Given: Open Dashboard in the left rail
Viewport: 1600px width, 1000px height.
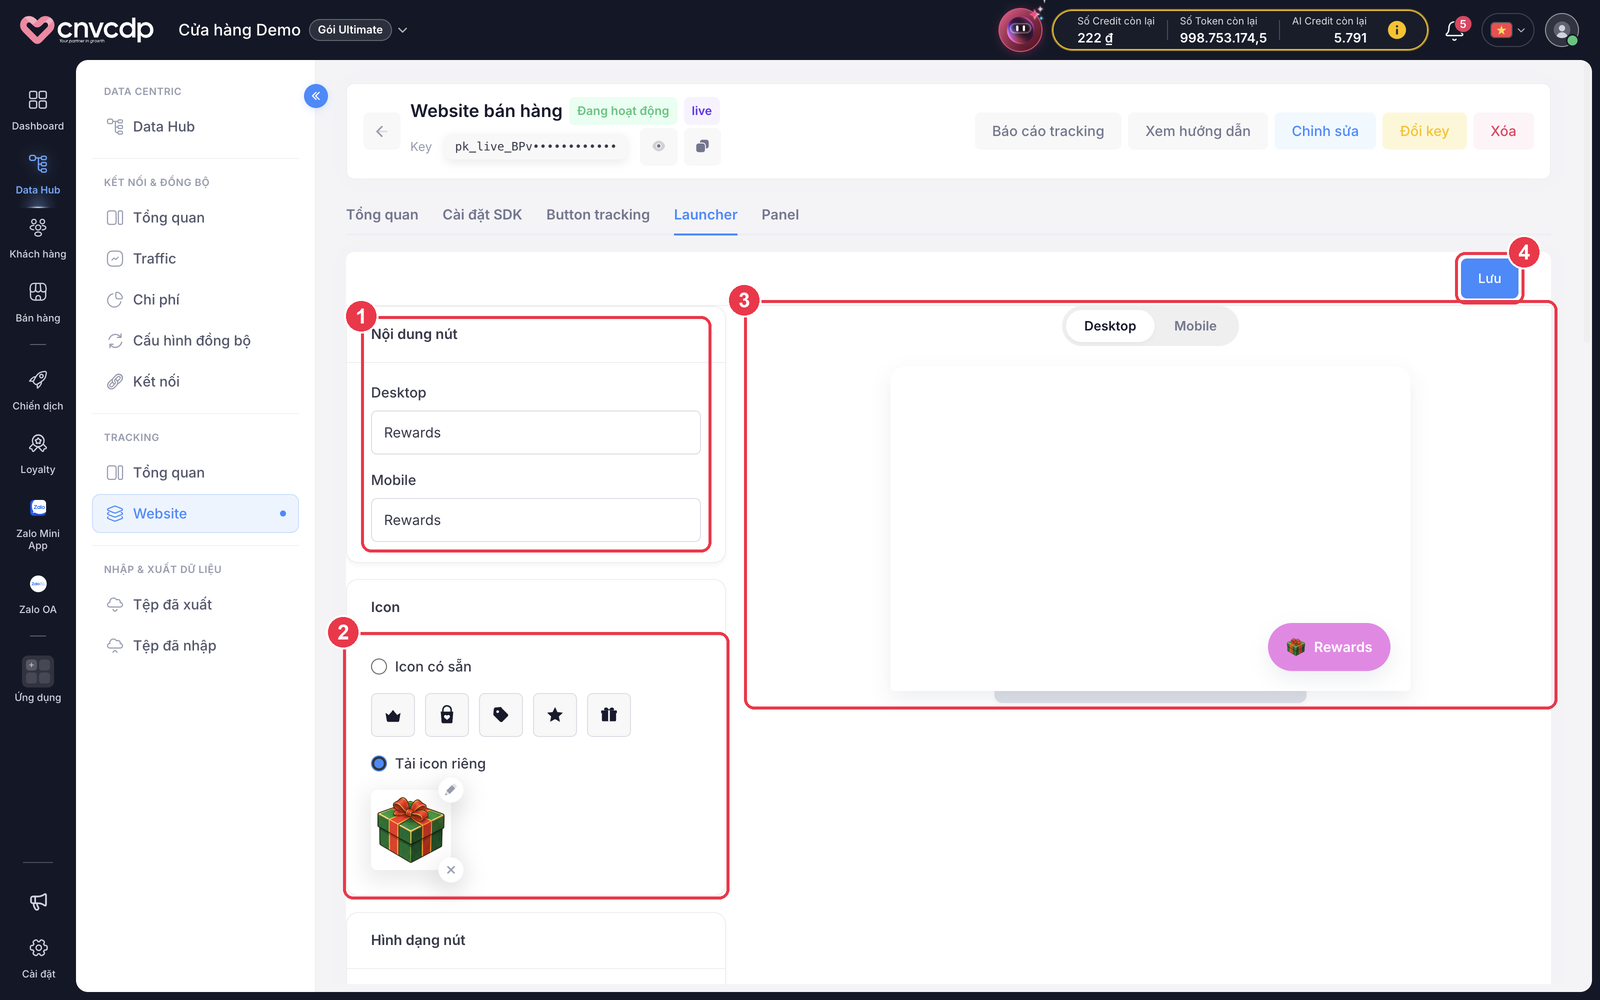Looking at the screenshot, I should pos(38,110).
